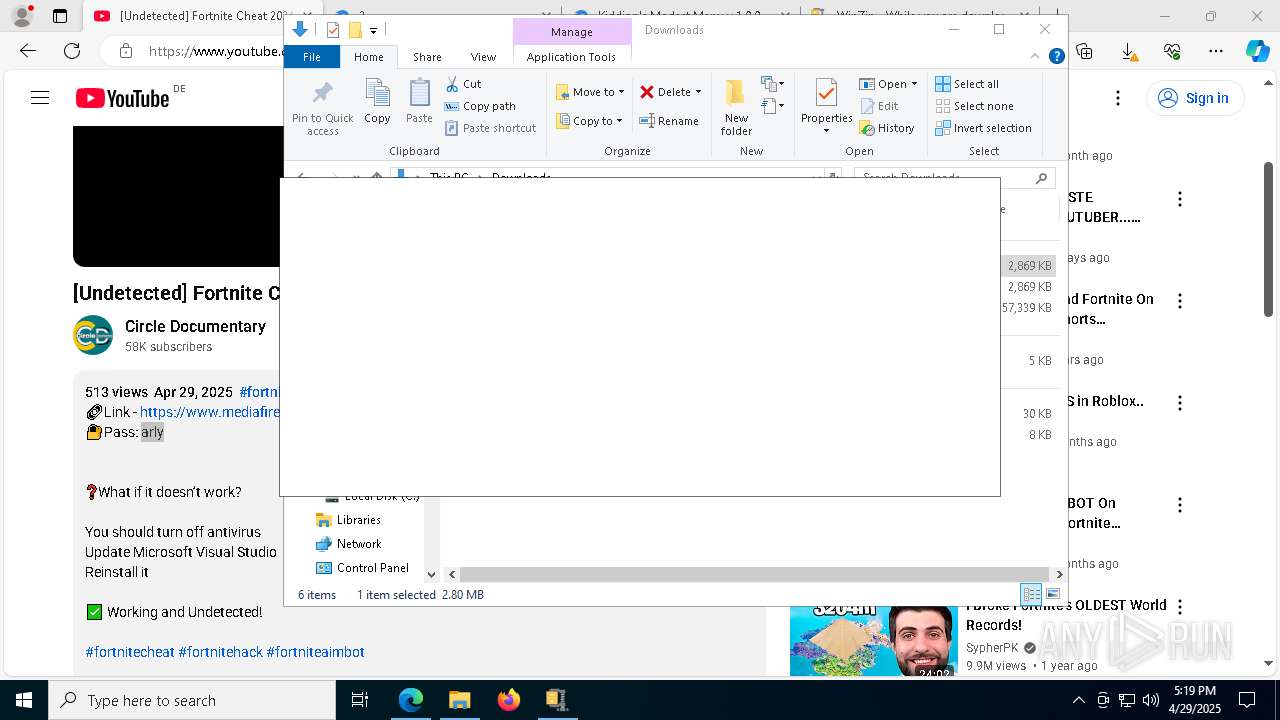This screenshot has width=1280, height=720.
Task: Open Edge tab actions menu icon
Action: (x=60, y=16)
